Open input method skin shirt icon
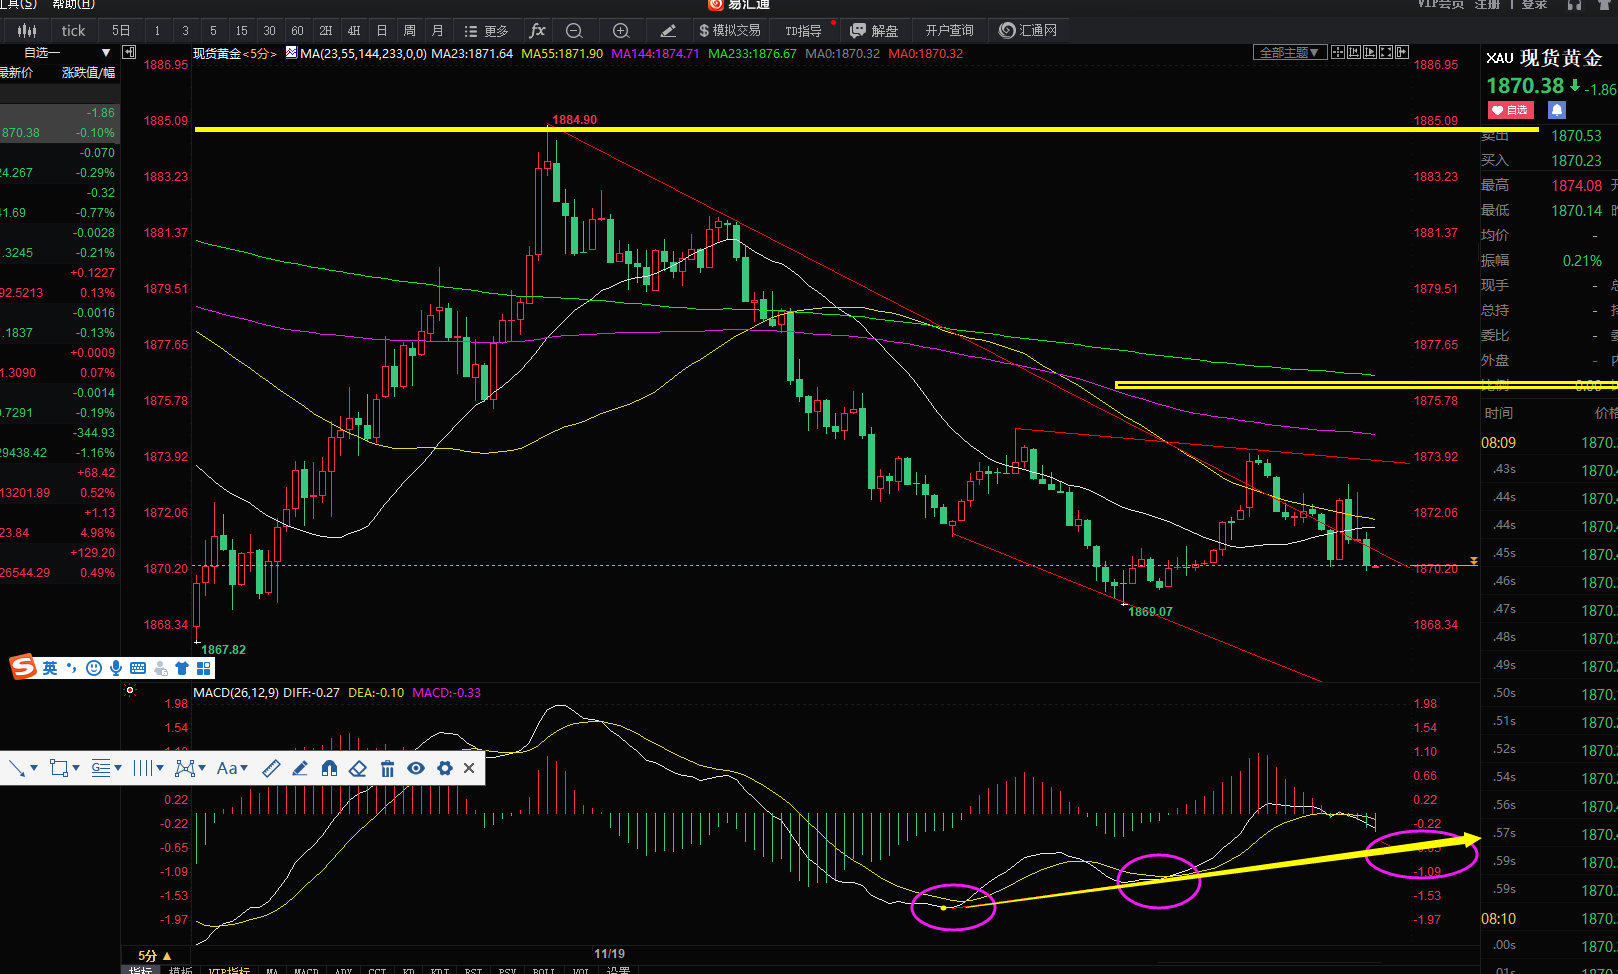 [x=182, y=668]
